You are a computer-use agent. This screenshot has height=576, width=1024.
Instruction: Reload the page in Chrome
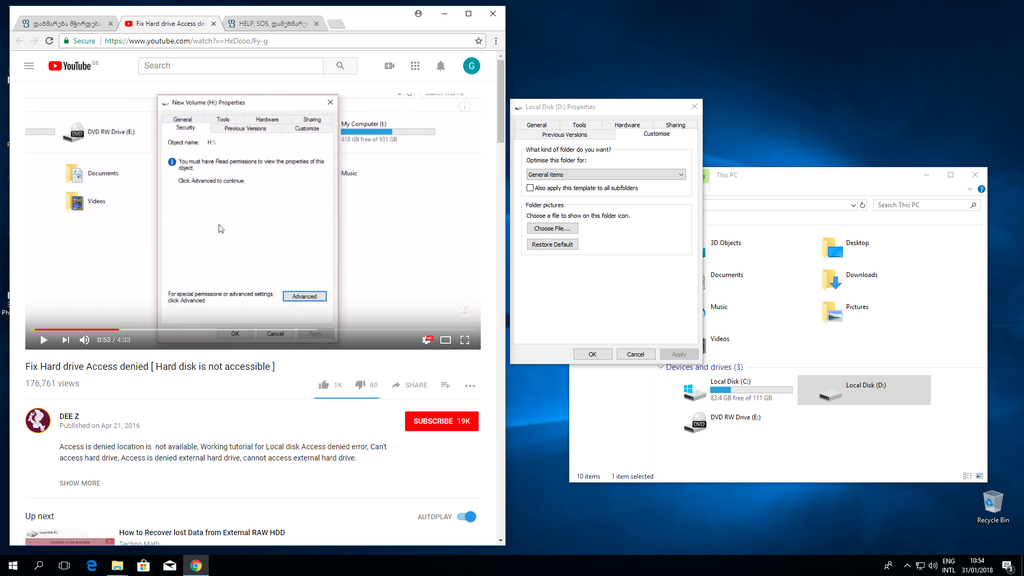[49, 40]
